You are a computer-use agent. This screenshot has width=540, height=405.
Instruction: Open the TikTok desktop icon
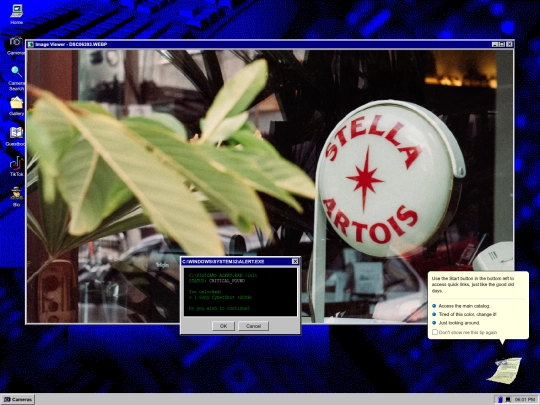pos(16,166)
